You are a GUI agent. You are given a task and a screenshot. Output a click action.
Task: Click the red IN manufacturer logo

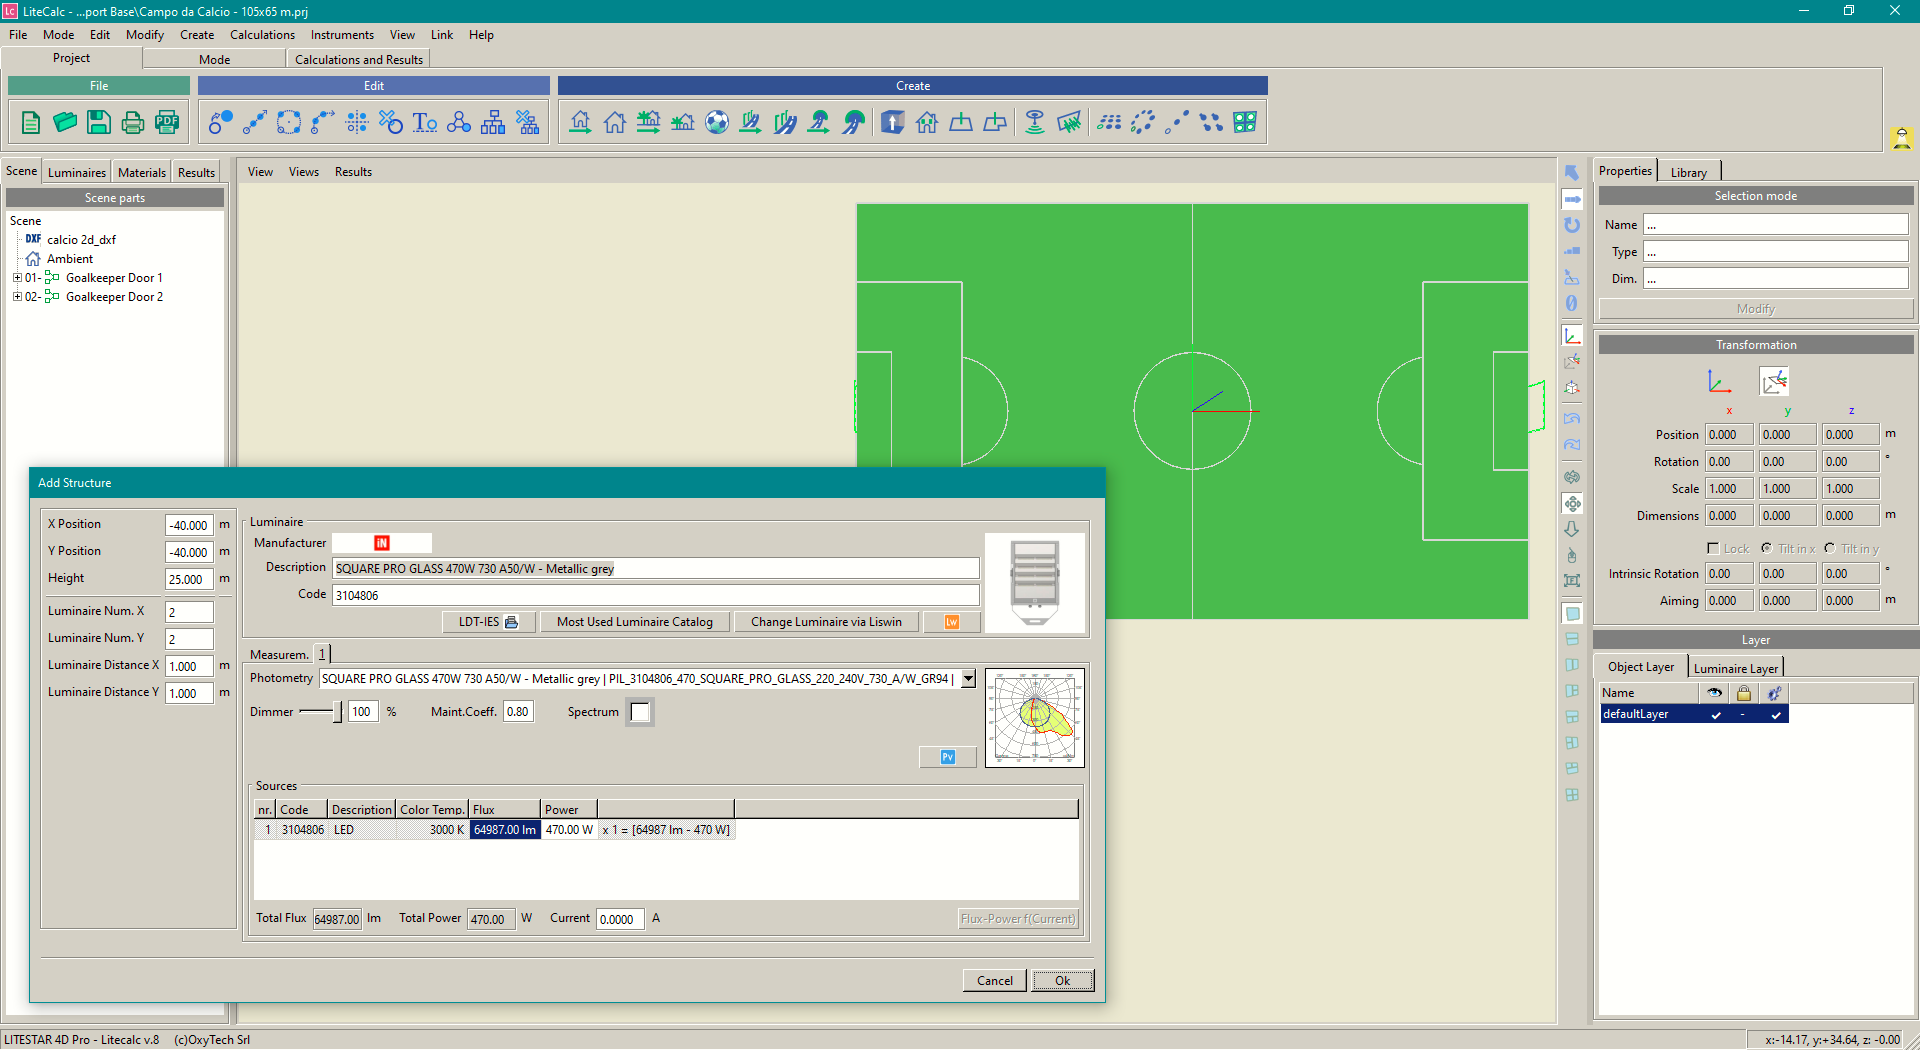click(382, 543)
